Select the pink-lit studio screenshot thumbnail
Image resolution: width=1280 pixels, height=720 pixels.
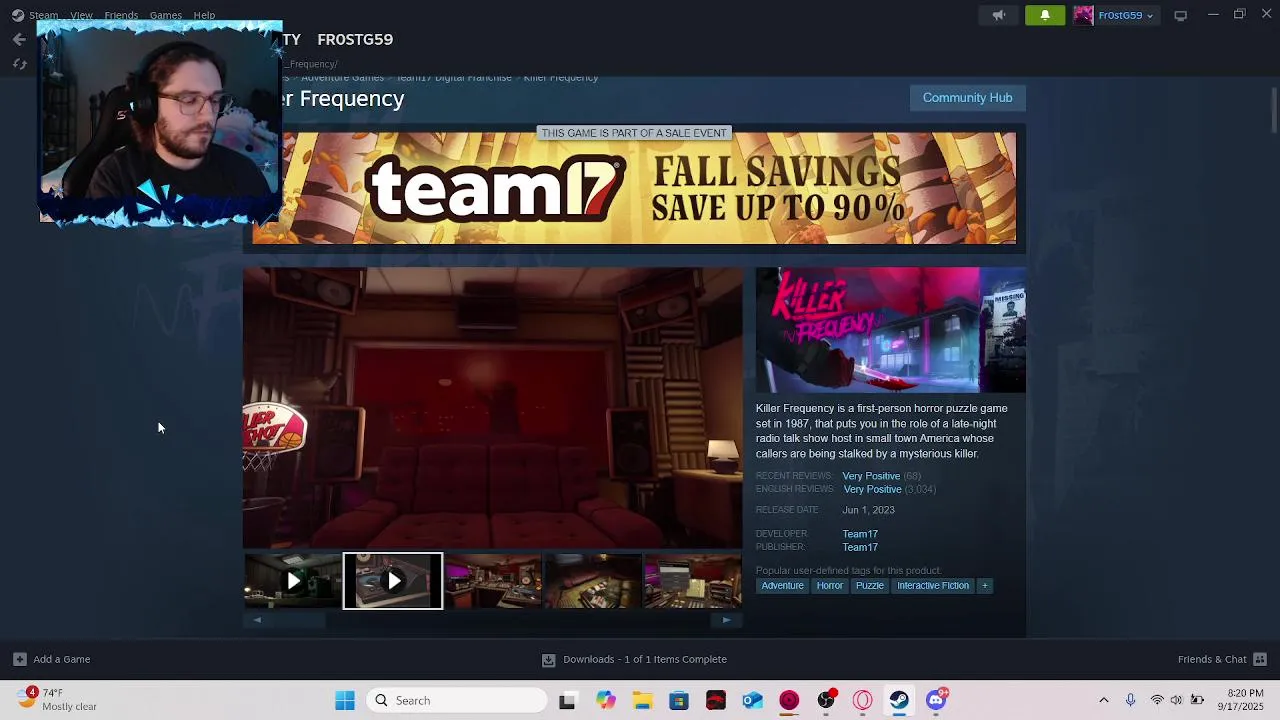click(492, 580)
